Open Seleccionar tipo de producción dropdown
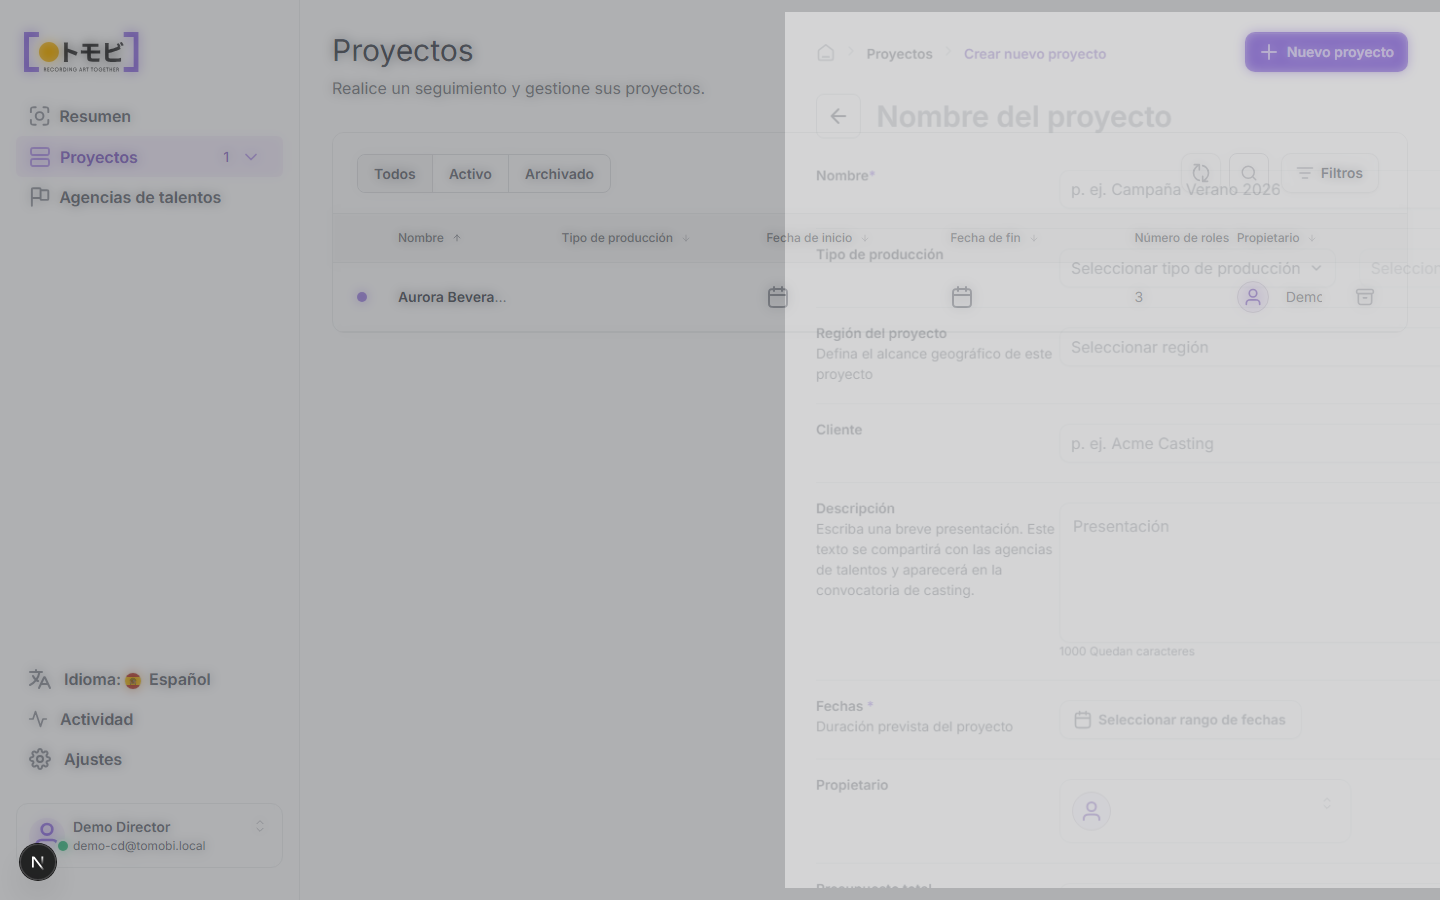Image resolution: width=1440 pixels, height=900 pixels. click(x=1197, y=268)
